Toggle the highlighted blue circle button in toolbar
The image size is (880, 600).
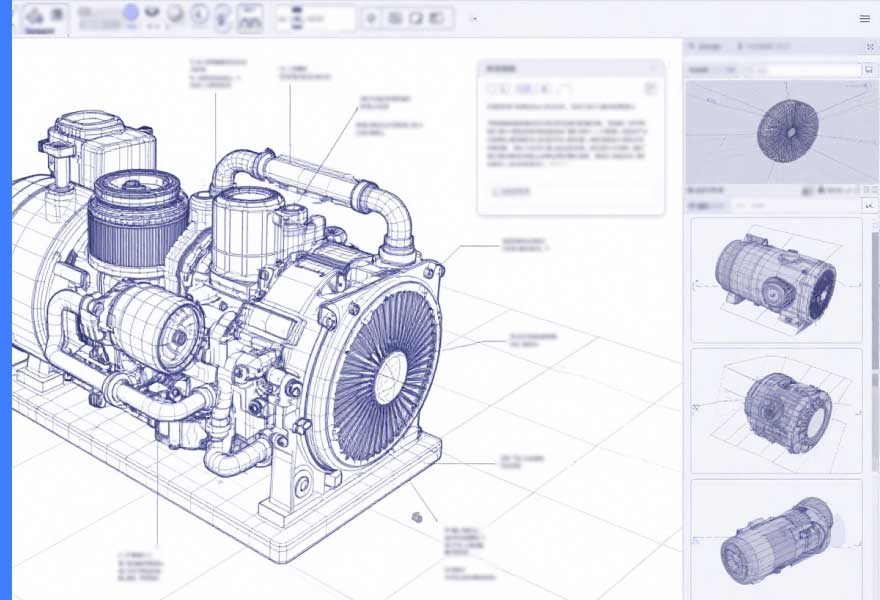131,14
